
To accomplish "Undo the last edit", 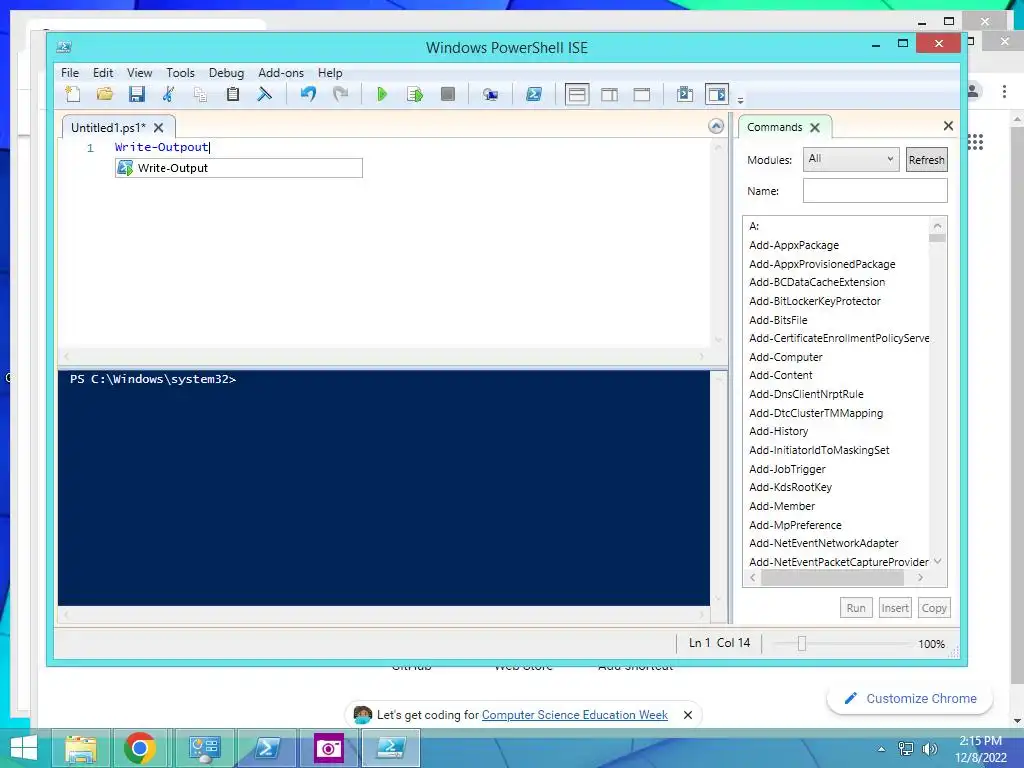I will pyautogui.click(x=308, y=94).
